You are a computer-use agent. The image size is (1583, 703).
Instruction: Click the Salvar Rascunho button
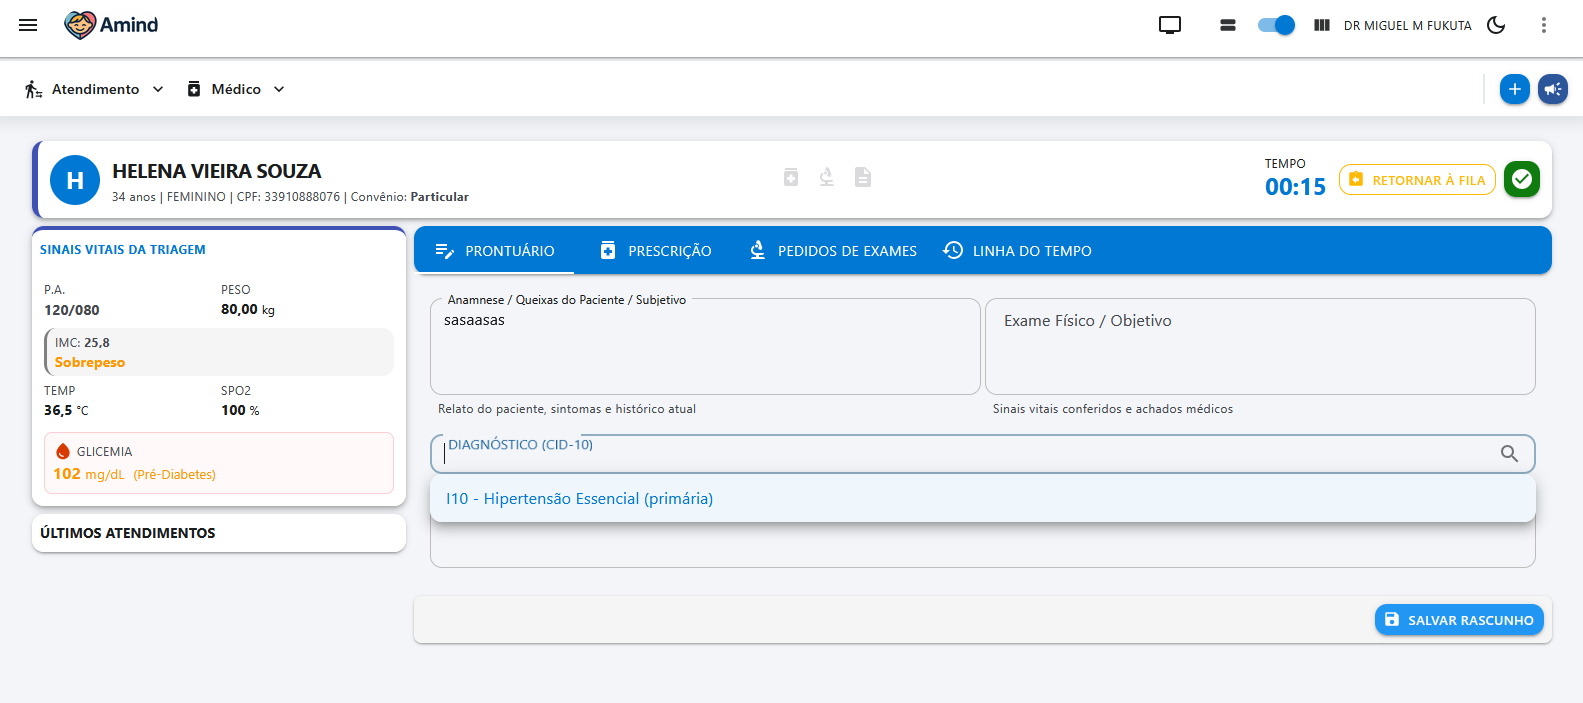pos(1458,620)
